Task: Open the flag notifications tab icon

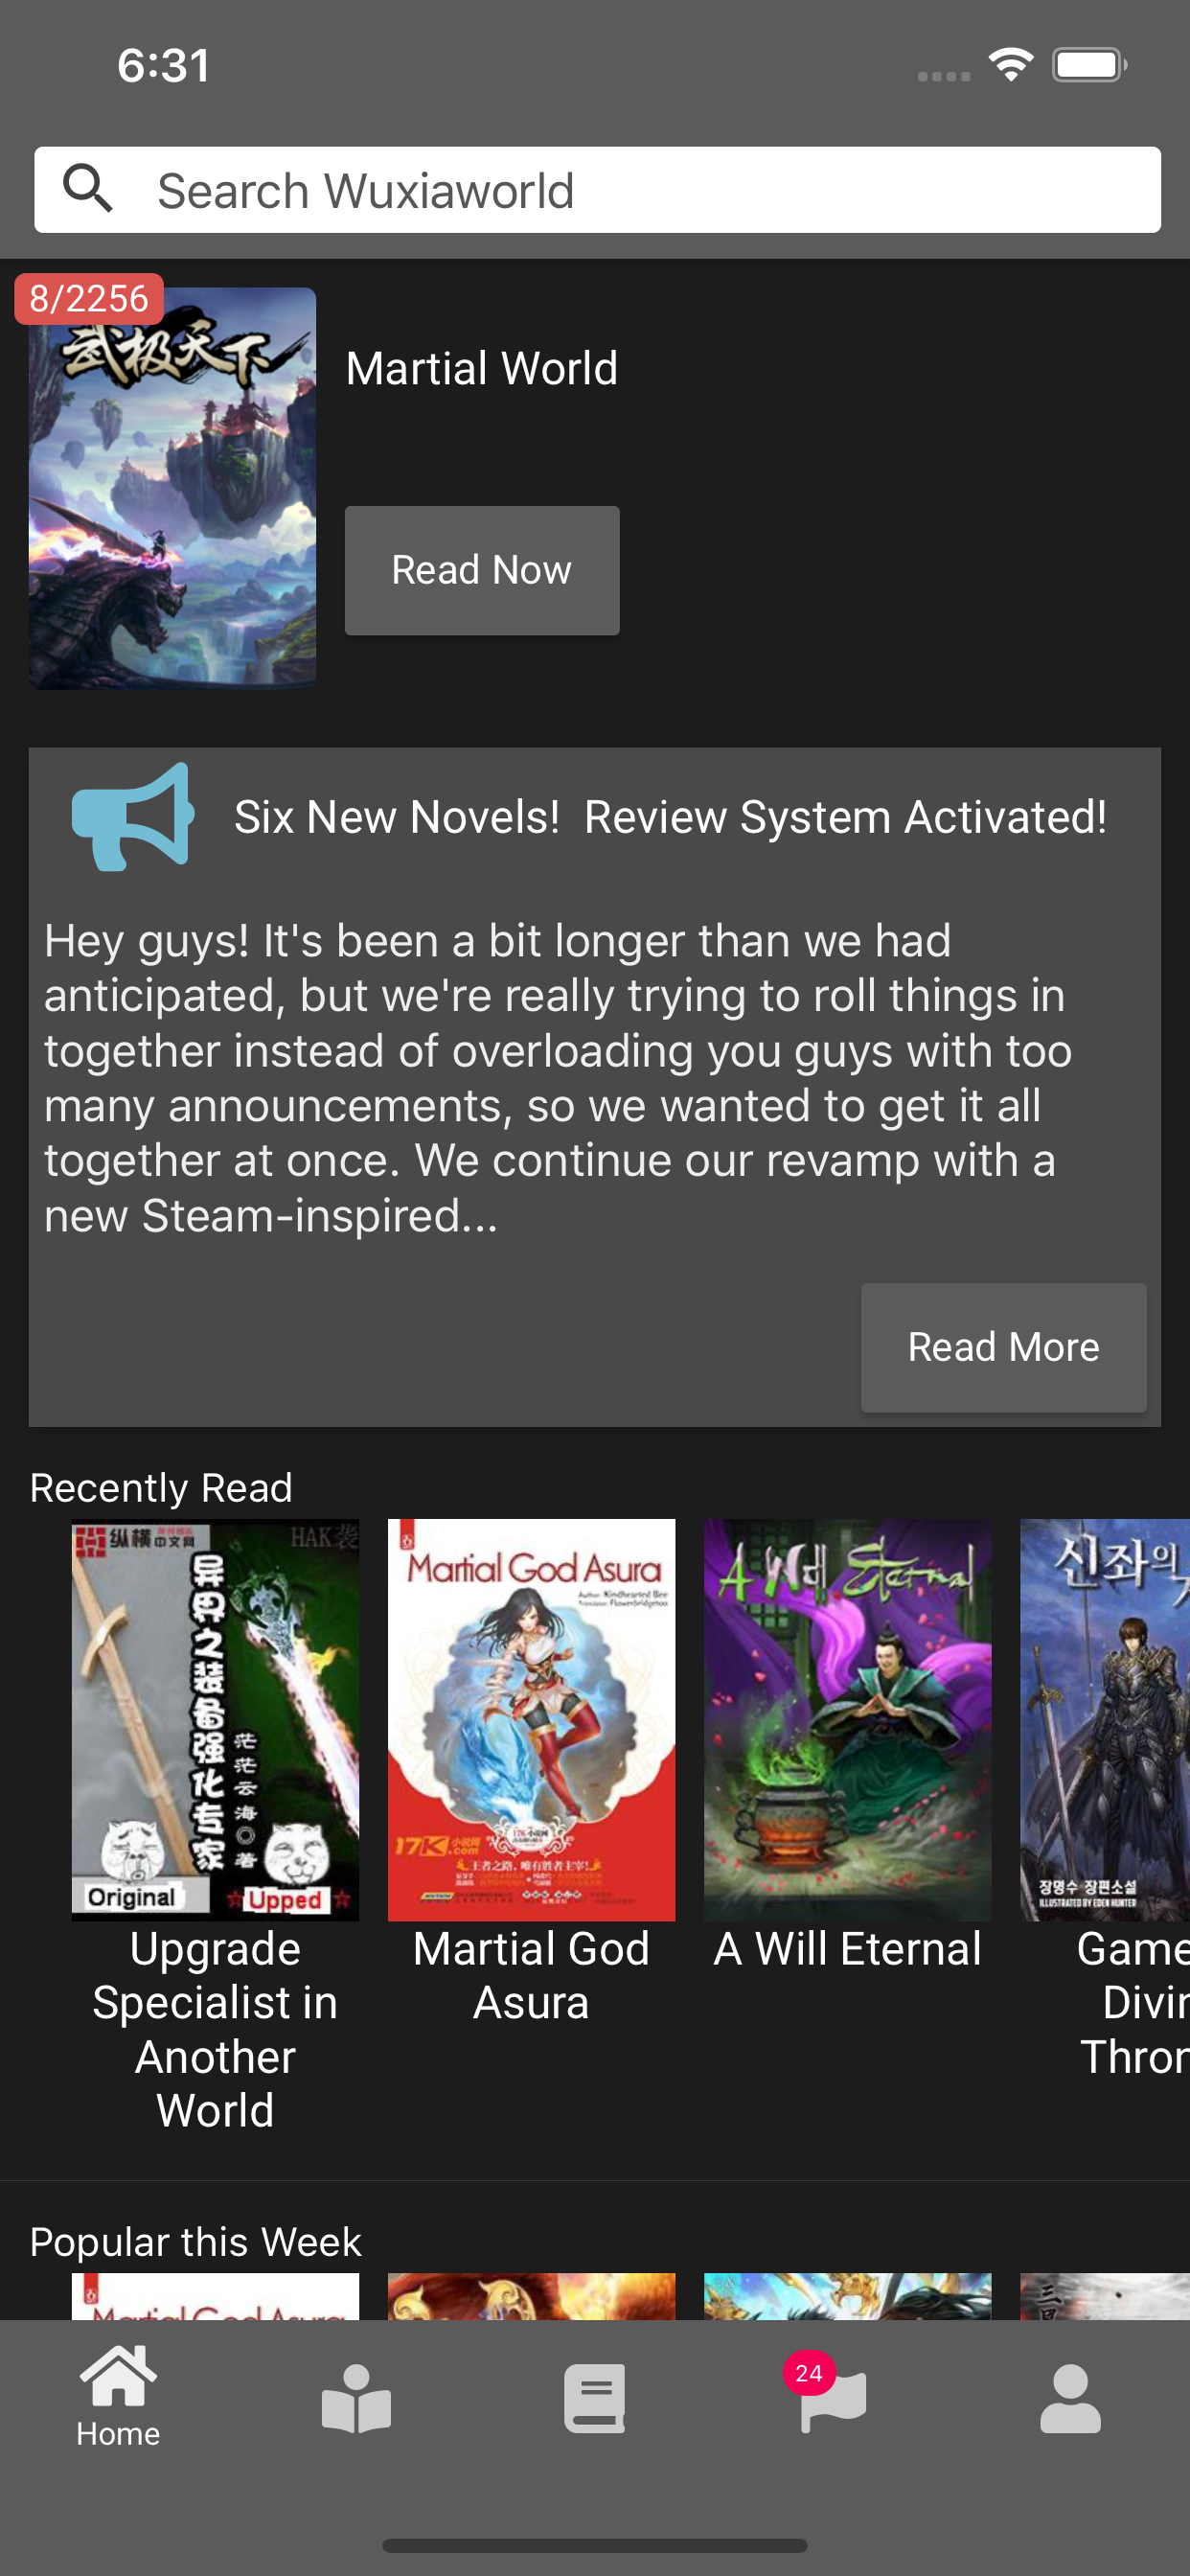Action: (834, 2402)
